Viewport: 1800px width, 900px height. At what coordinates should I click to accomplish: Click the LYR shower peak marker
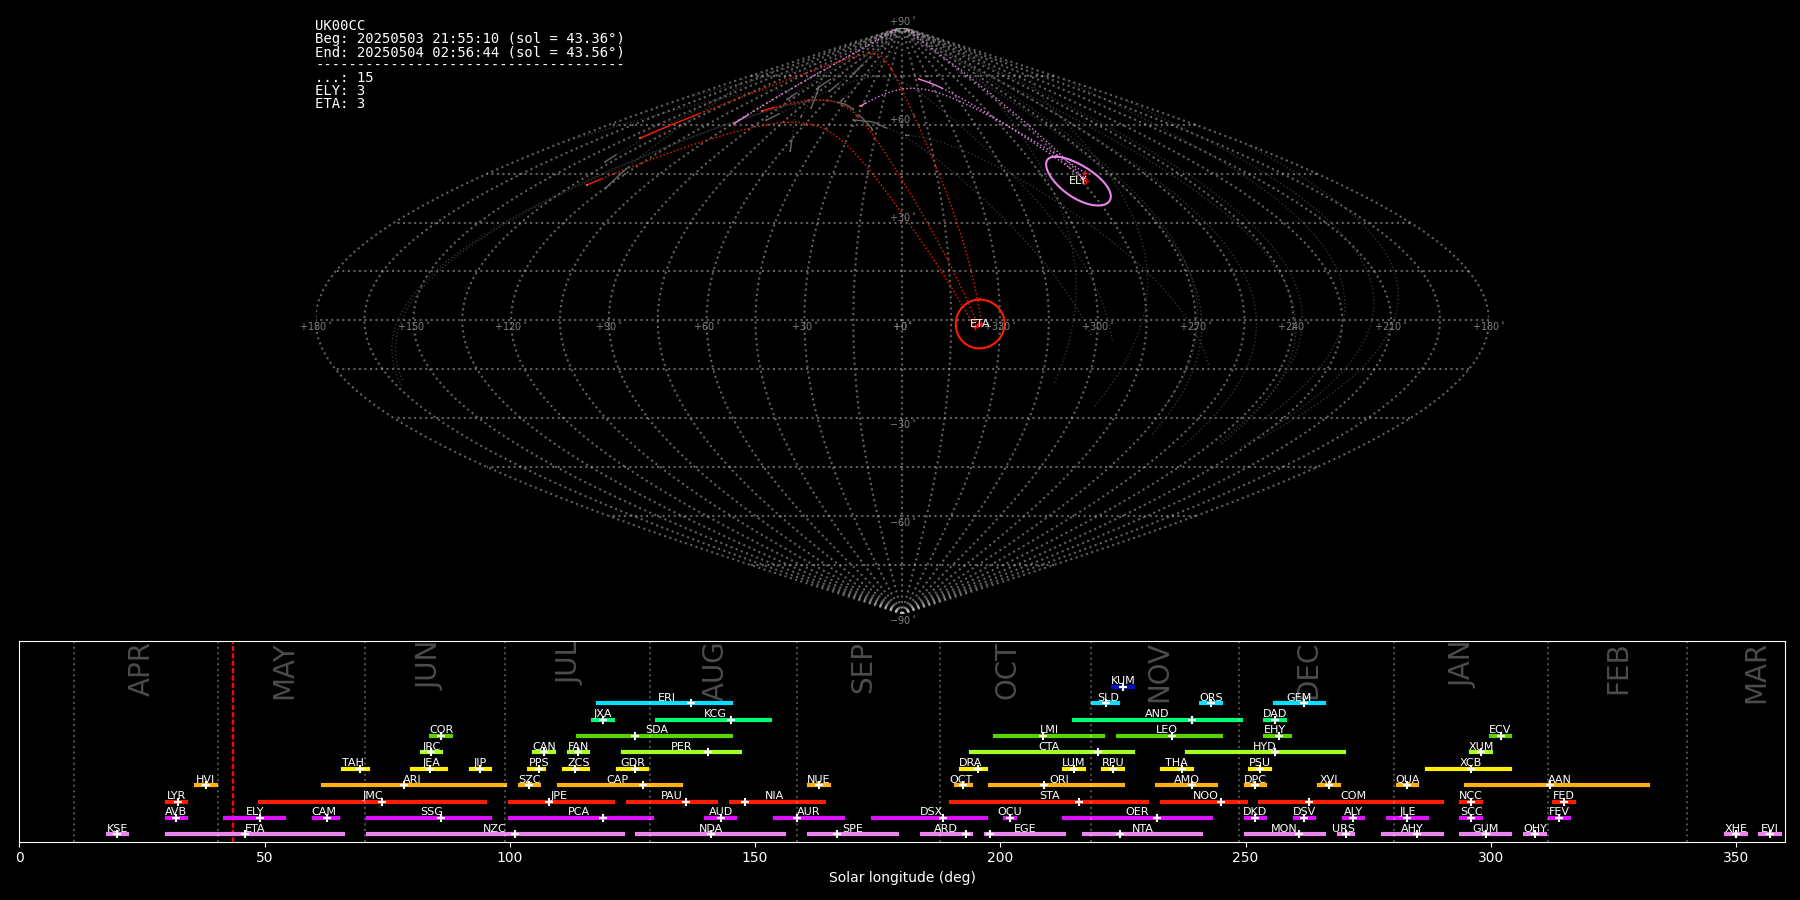[178, 802]
